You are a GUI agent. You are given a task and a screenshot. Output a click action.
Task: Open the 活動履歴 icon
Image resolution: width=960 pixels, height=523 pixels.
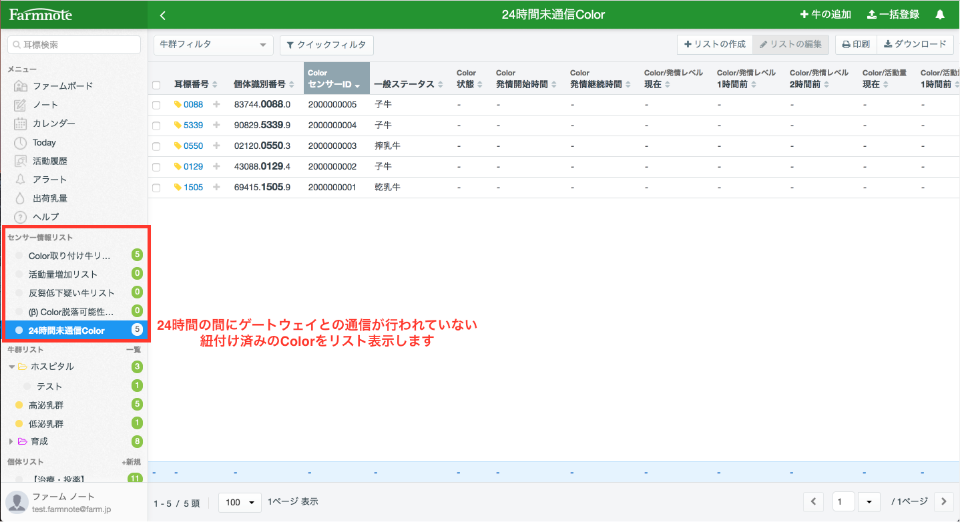point(20,161)
